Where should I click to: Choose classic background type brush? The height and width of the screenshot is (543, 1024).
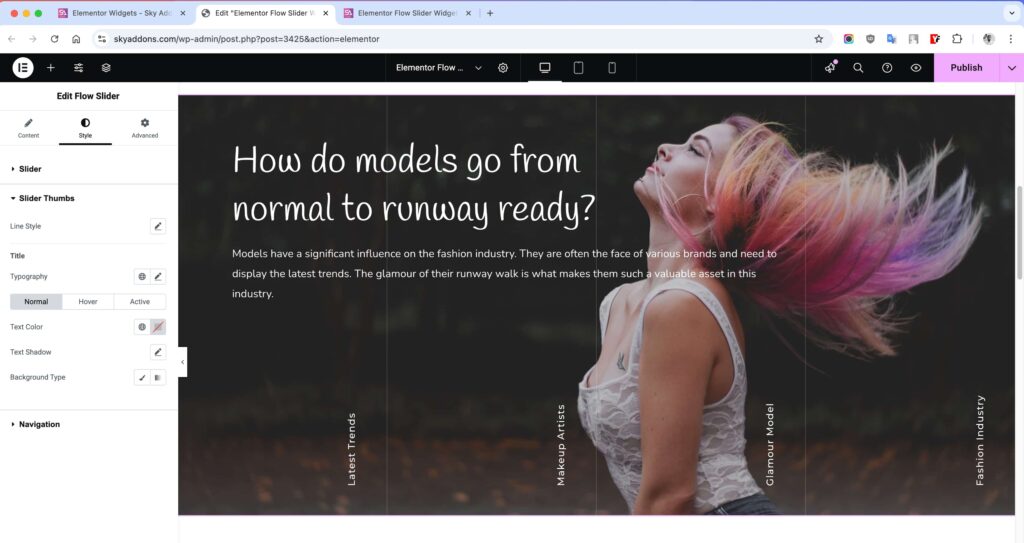(142, 377)
